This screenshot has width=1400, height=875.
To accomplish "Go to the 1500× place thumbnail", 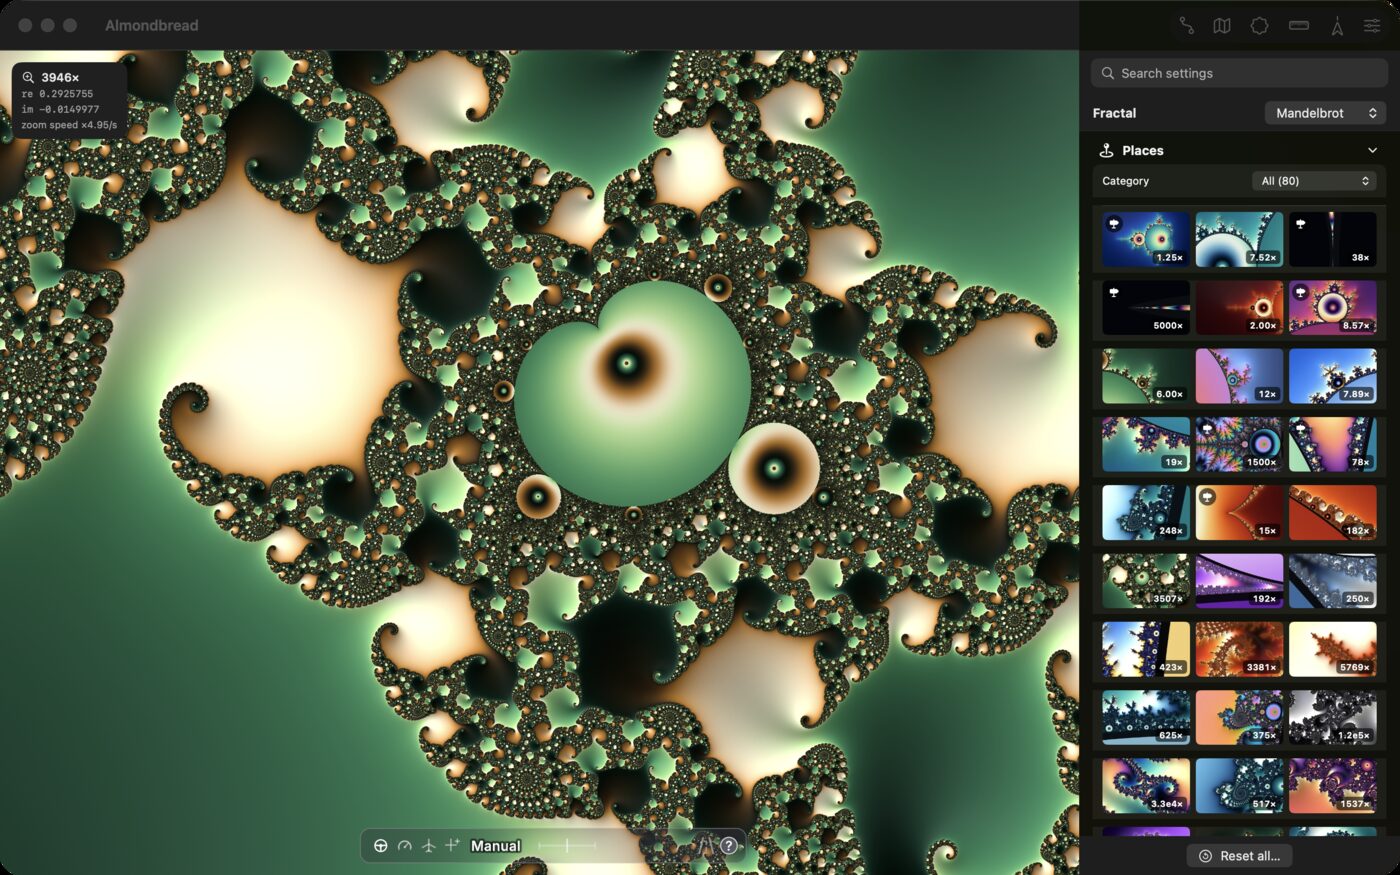I will (x=1239, y=444).
